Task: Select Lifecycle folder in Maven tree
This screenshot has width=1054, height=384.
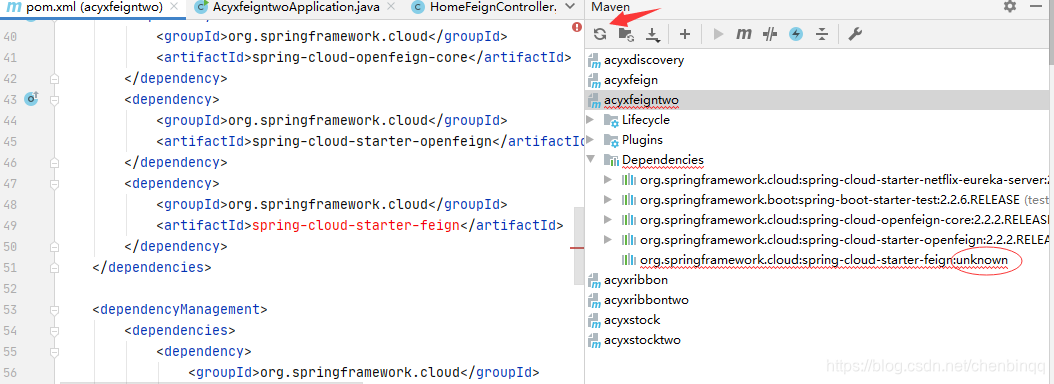Action: coord(645,120)
